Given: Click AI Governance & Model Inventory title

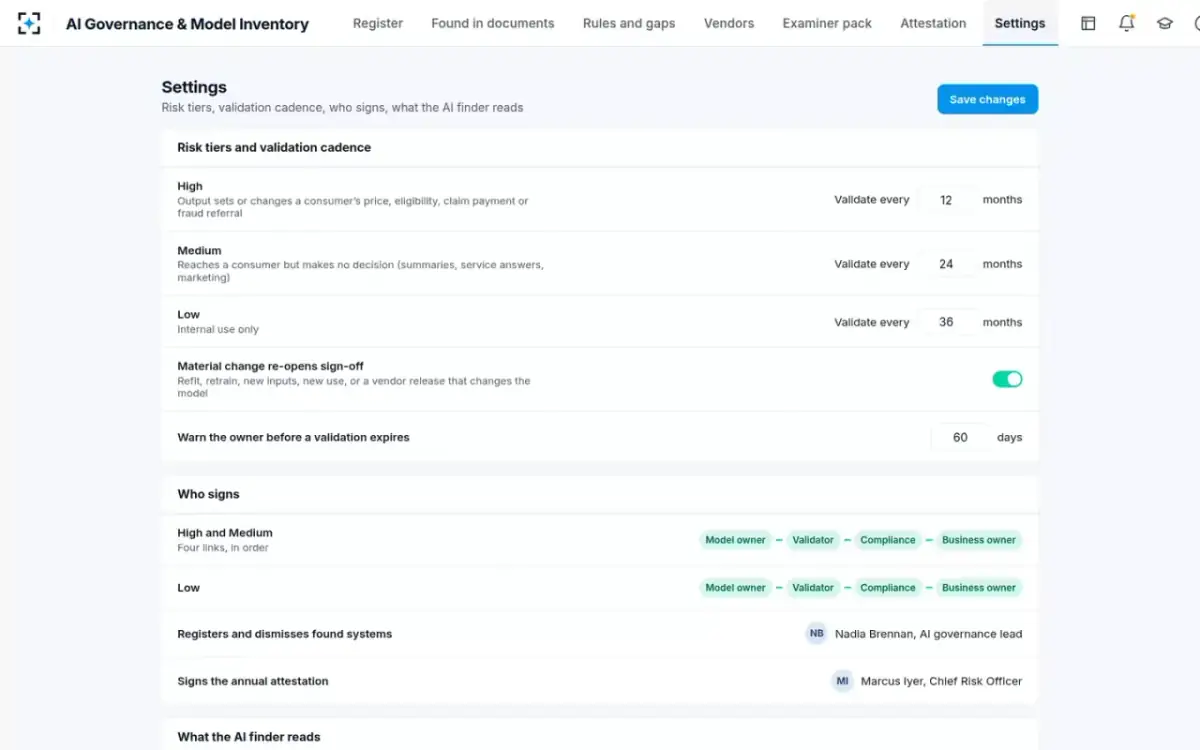Looking at the screenshot, I should (187, 24).
